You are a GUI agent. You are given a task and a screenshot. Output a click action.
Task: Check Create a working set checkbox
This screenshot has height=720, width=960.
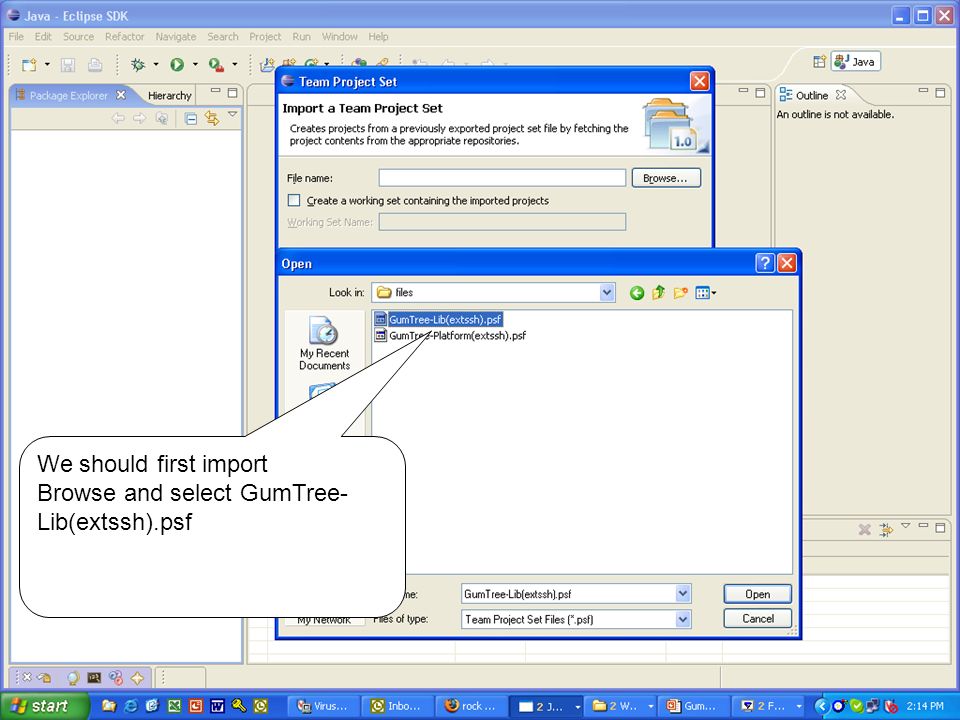pyautogui.click(x=294, y=200)
